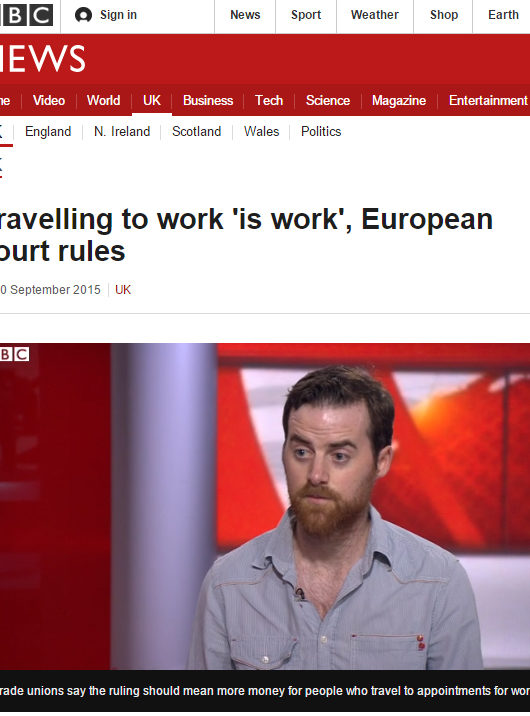Select the Video tab in red bar

pyautogui.click(x=49, y=100)
